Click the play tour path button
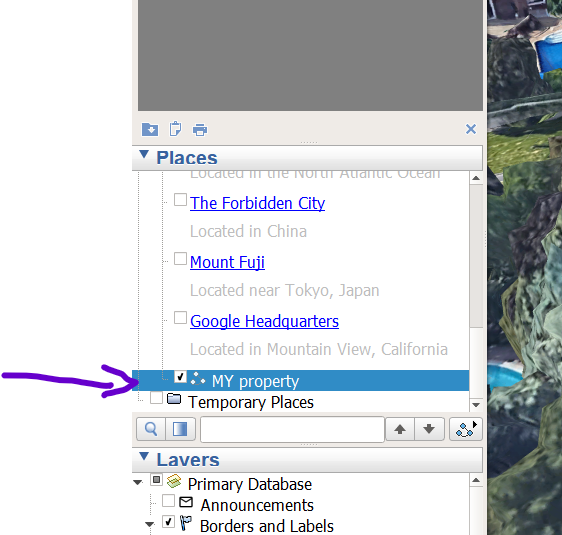 (466, 429)
